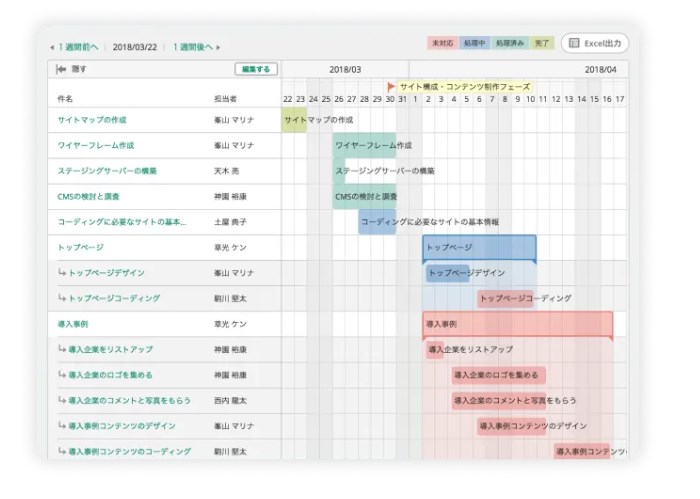Viewport: 700px width, 499px height.
Task: Click the red milestone flag icon
Action: [x=392, y=87]
